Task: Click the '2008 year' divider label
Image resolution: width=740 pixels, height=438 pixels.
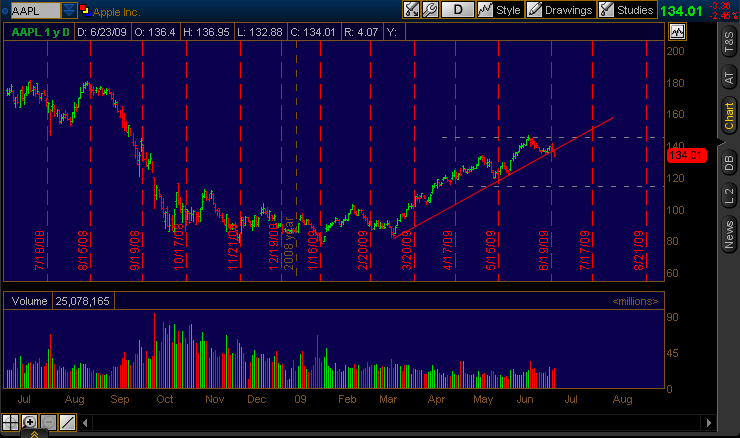Action: 289,244
